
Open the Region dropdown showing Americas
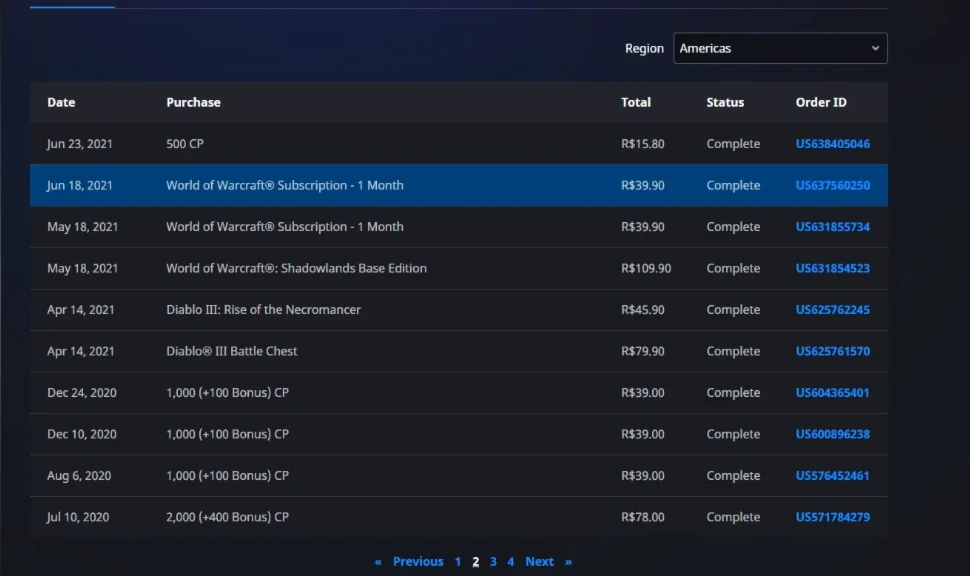[780, 48]
